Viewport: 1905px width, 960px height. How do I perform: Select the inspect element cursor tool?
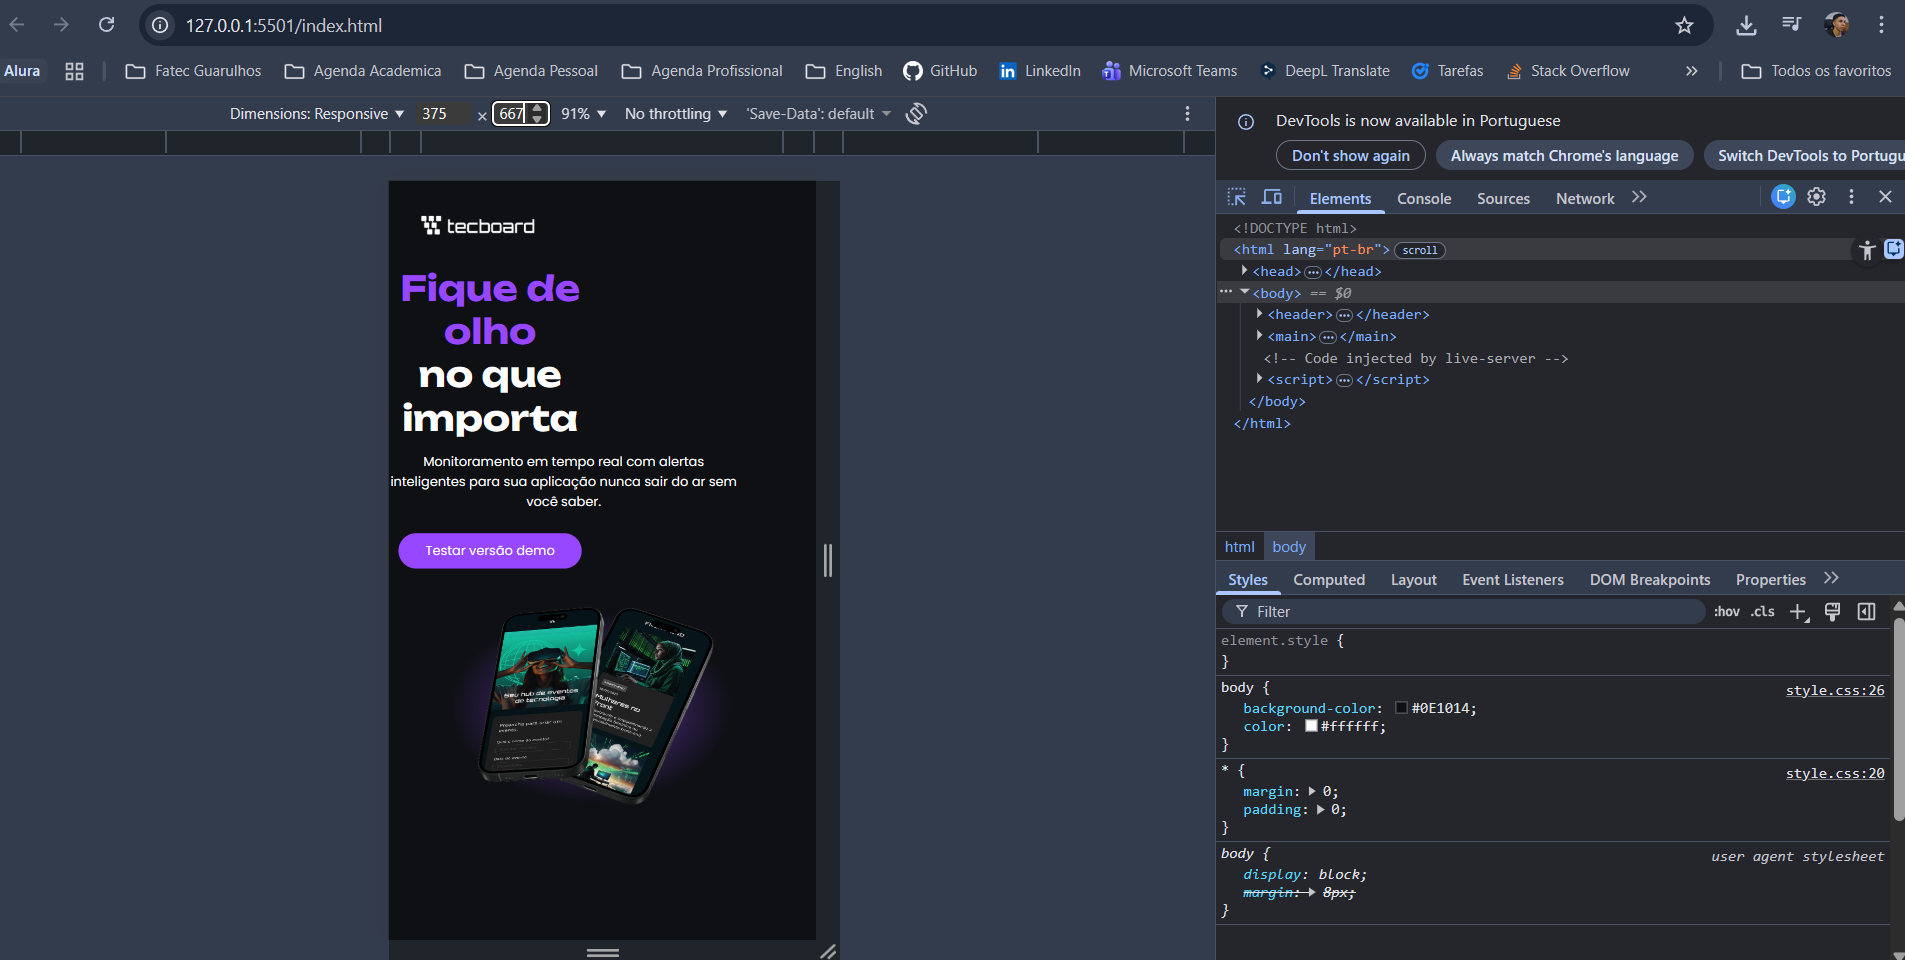coord(1237,196)
